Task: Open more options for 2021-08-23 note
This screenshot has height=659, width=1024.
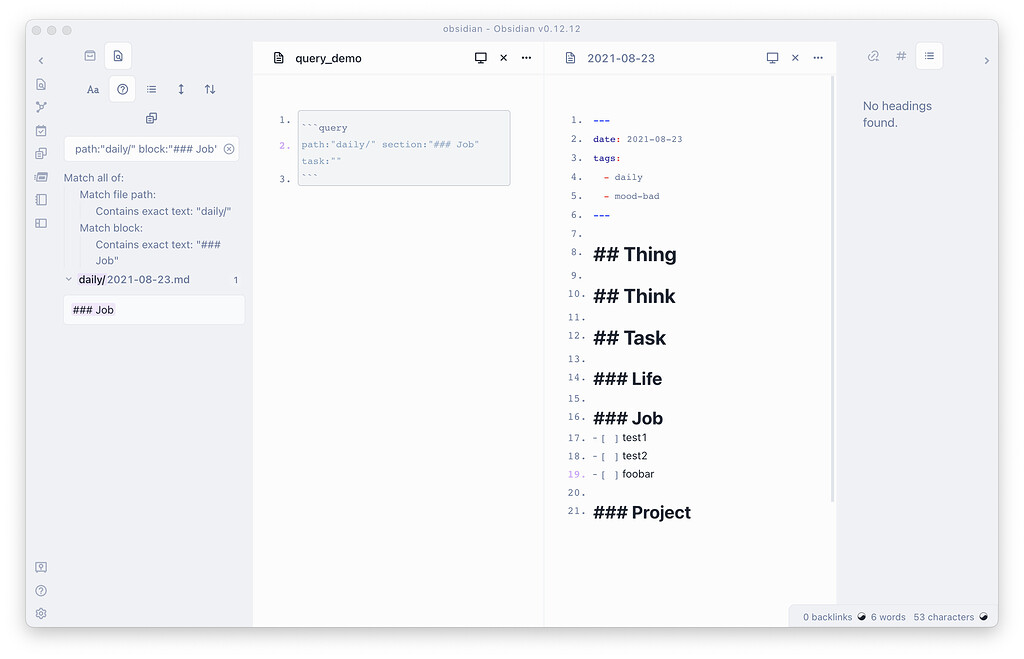Action: [x=818, y=58]
